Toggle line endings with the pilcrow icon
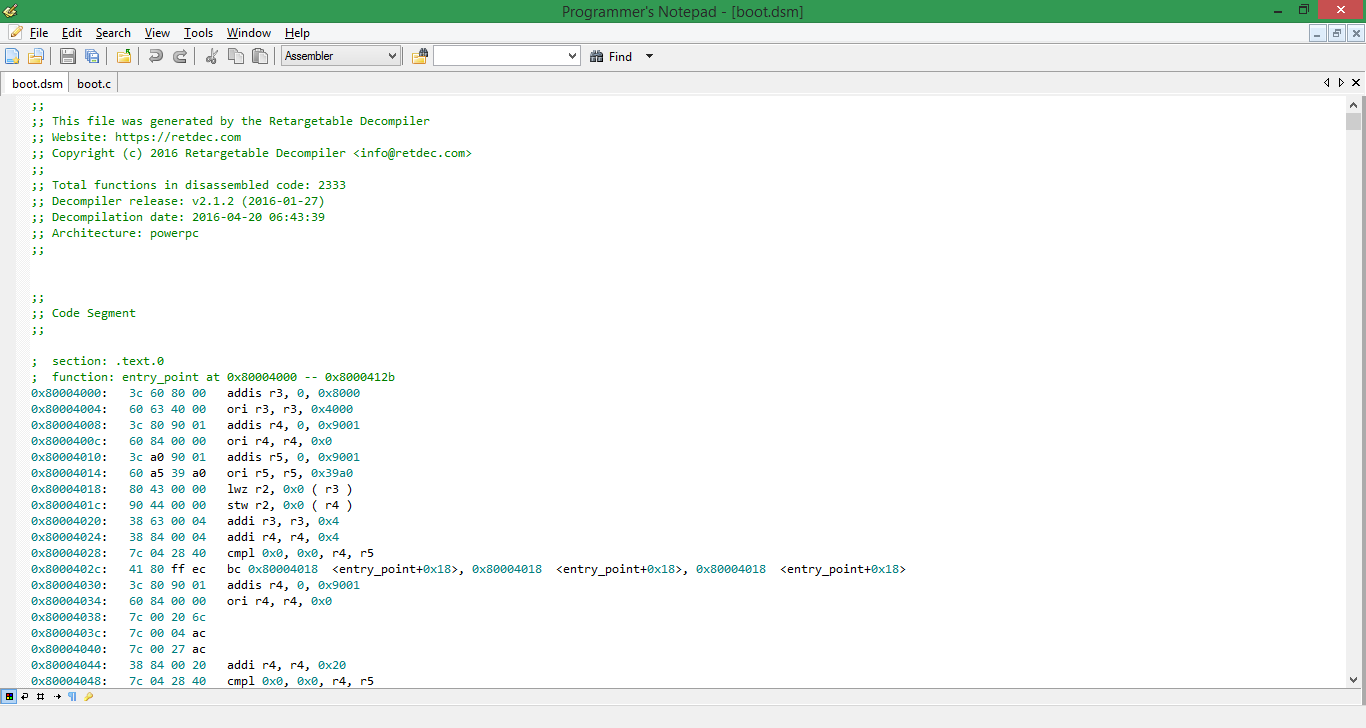 pos(72,696)
